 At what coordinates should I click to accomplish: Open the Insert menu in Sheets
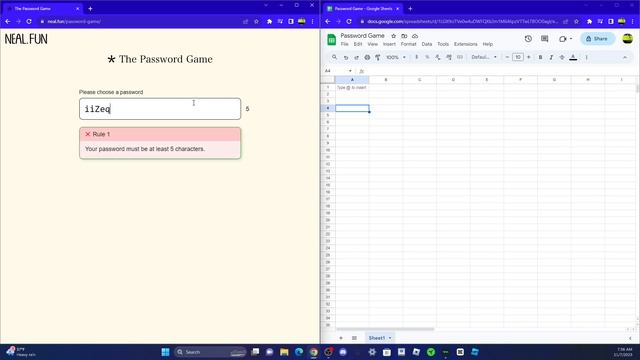tap(389, 44)
